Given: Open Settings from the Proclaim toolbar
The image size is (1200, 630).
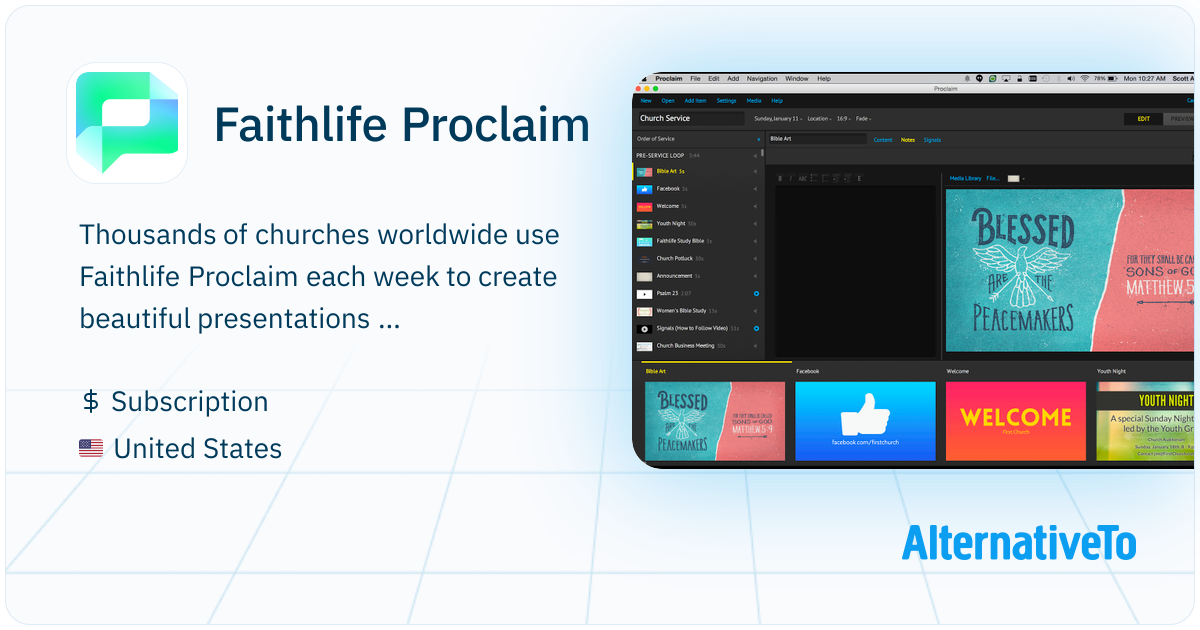Looking at the screenshot, I should [726, 101].
